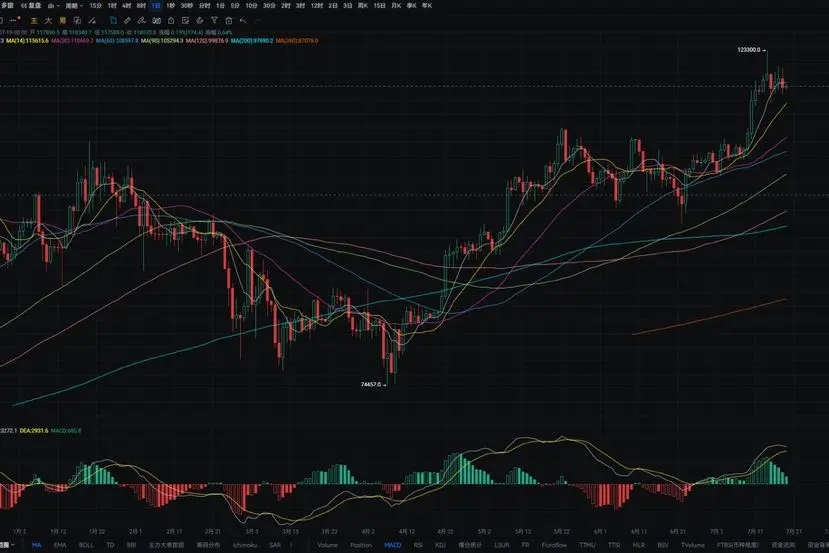Switch to the 年K timeframe

coord(427,6)
